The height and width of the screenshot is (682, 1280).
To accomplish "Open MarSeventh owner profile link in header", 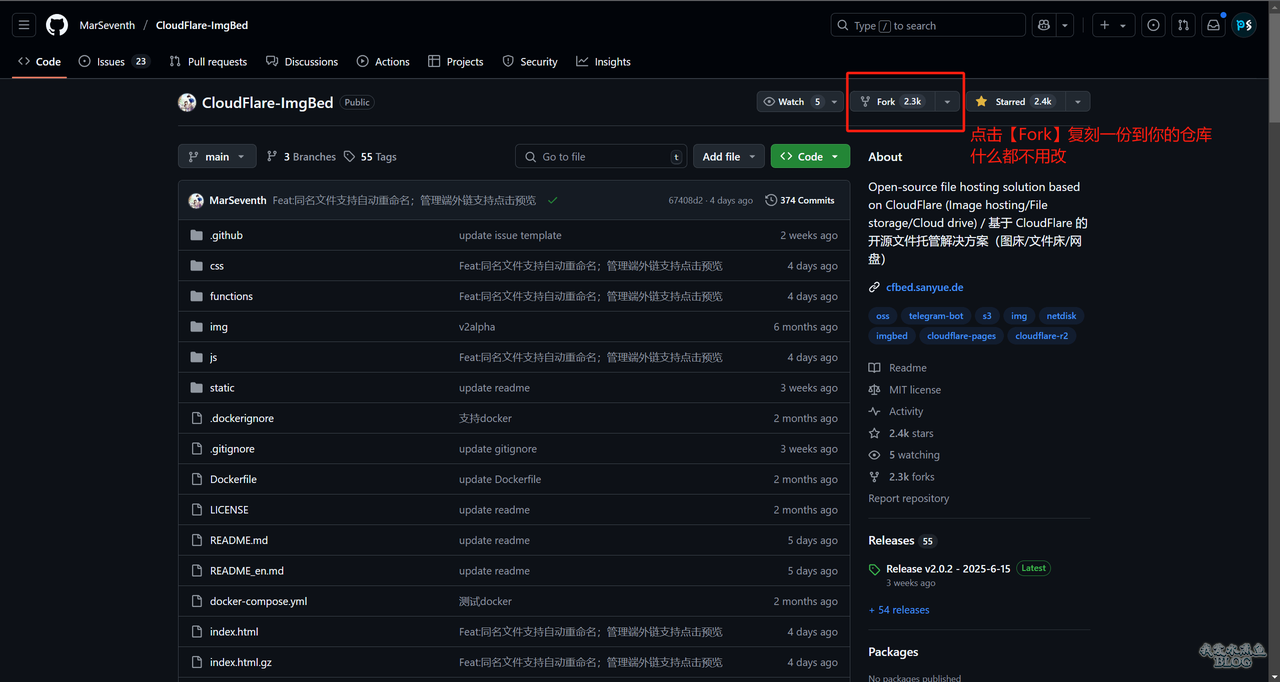I will pos(107,25).
